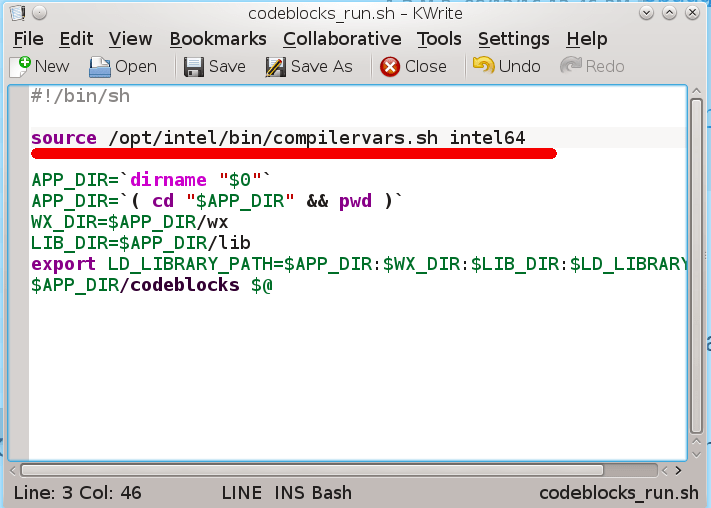Open the Edit menu
This screenshot has width=711, height=508.
click(x=76, y=39)
